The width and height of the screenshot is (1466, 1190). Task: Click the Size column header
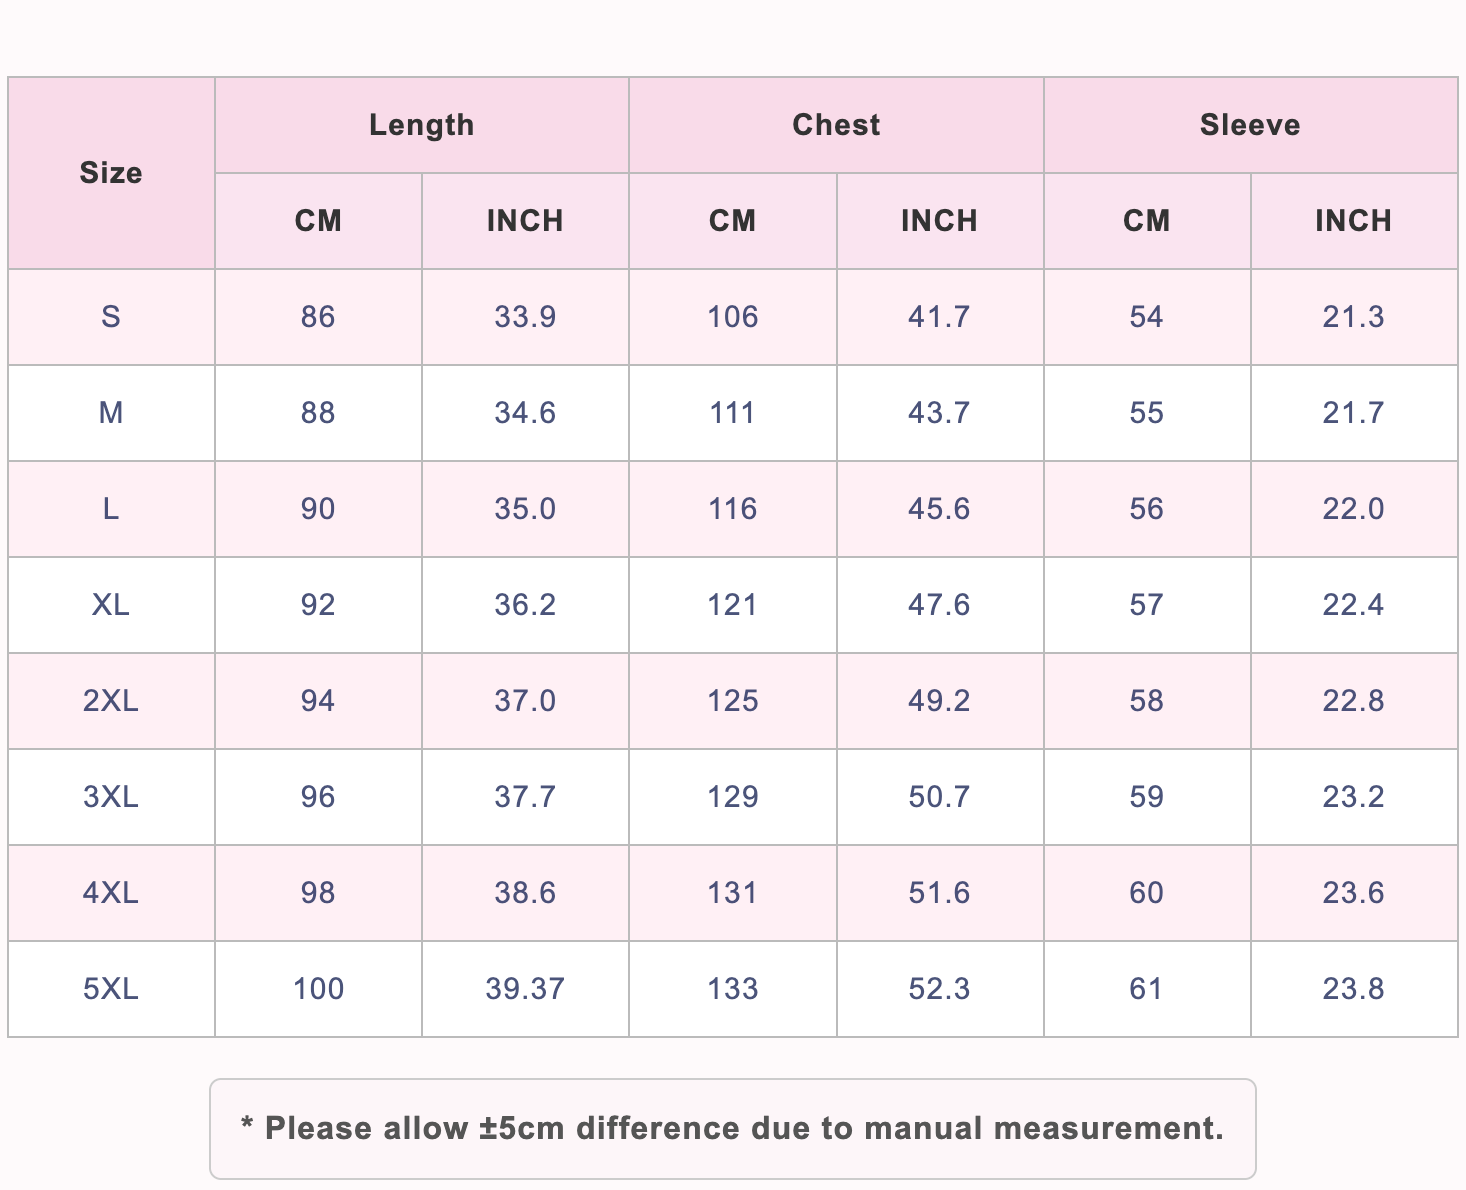pyautogui.click(x=111, y=173)
